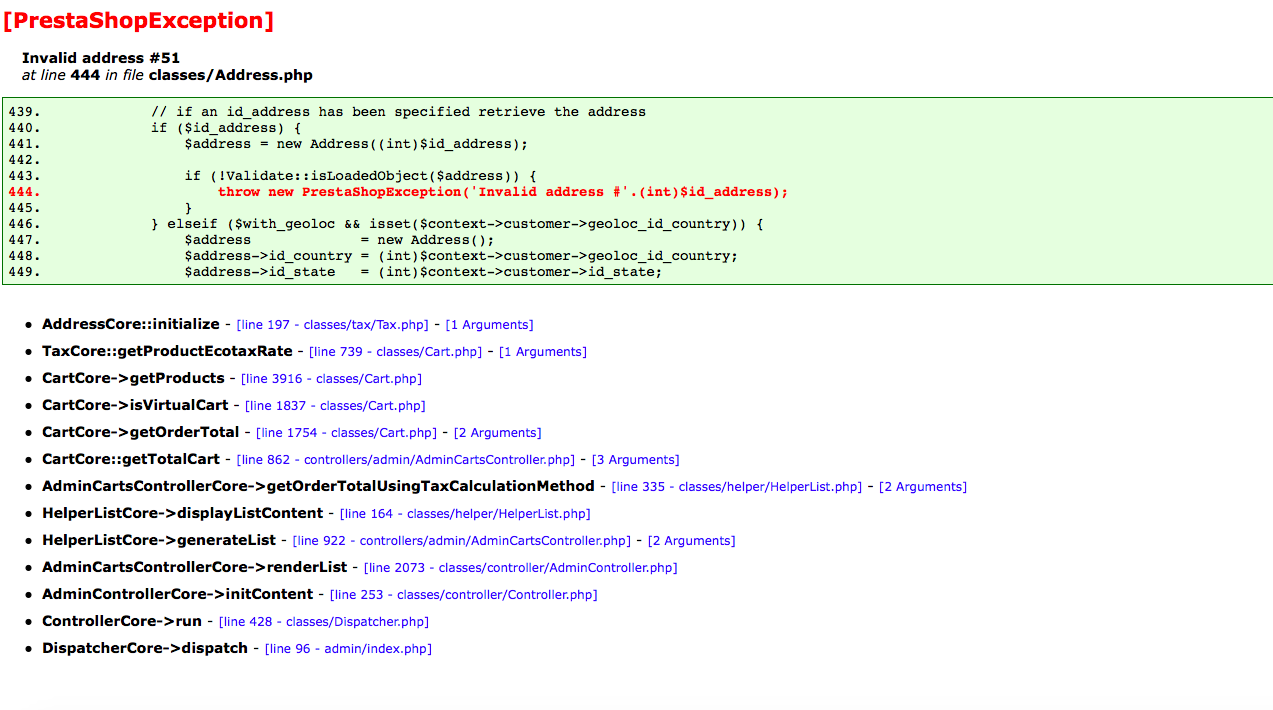
Task: Open link 'line 197 - classes/tax/Tax.php'
Action: coord(332,325)
